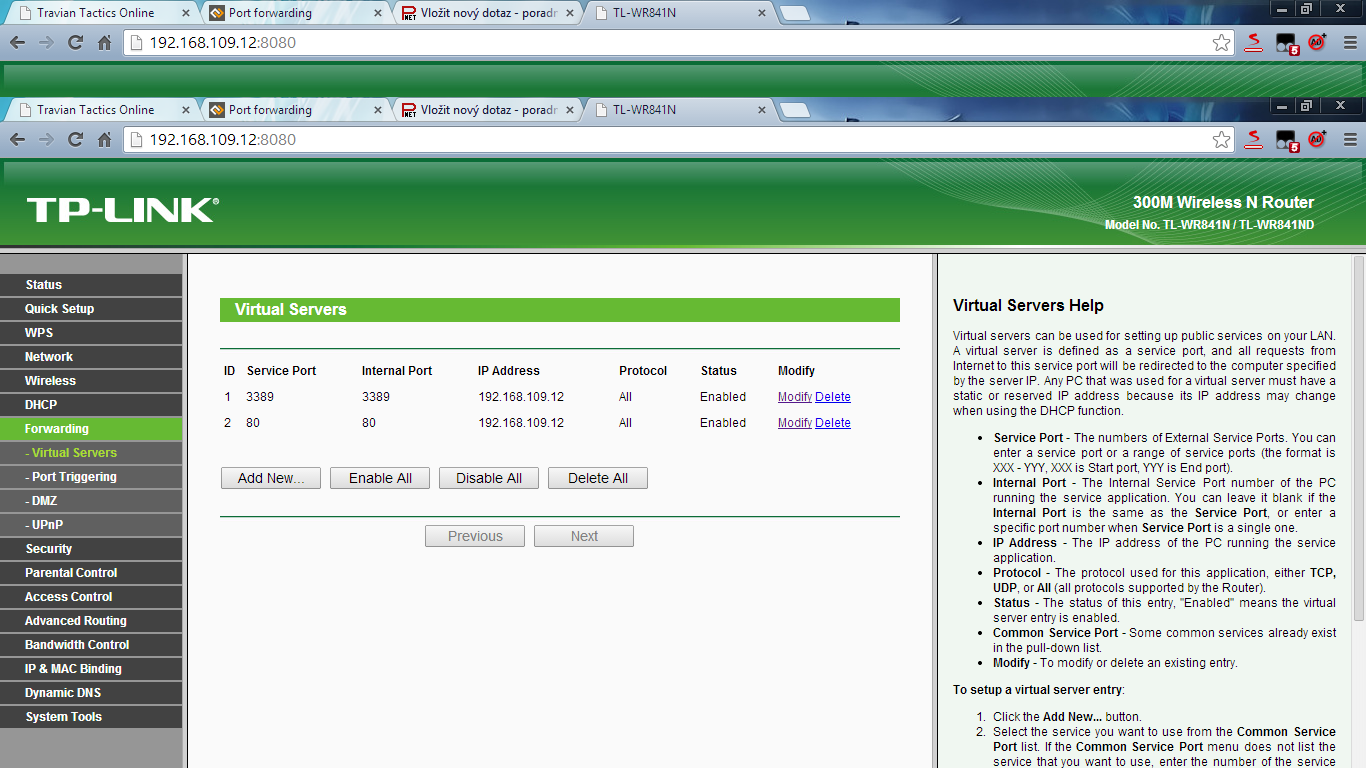Click the upper address bar showing 192.168.109.12:8080

680,43
